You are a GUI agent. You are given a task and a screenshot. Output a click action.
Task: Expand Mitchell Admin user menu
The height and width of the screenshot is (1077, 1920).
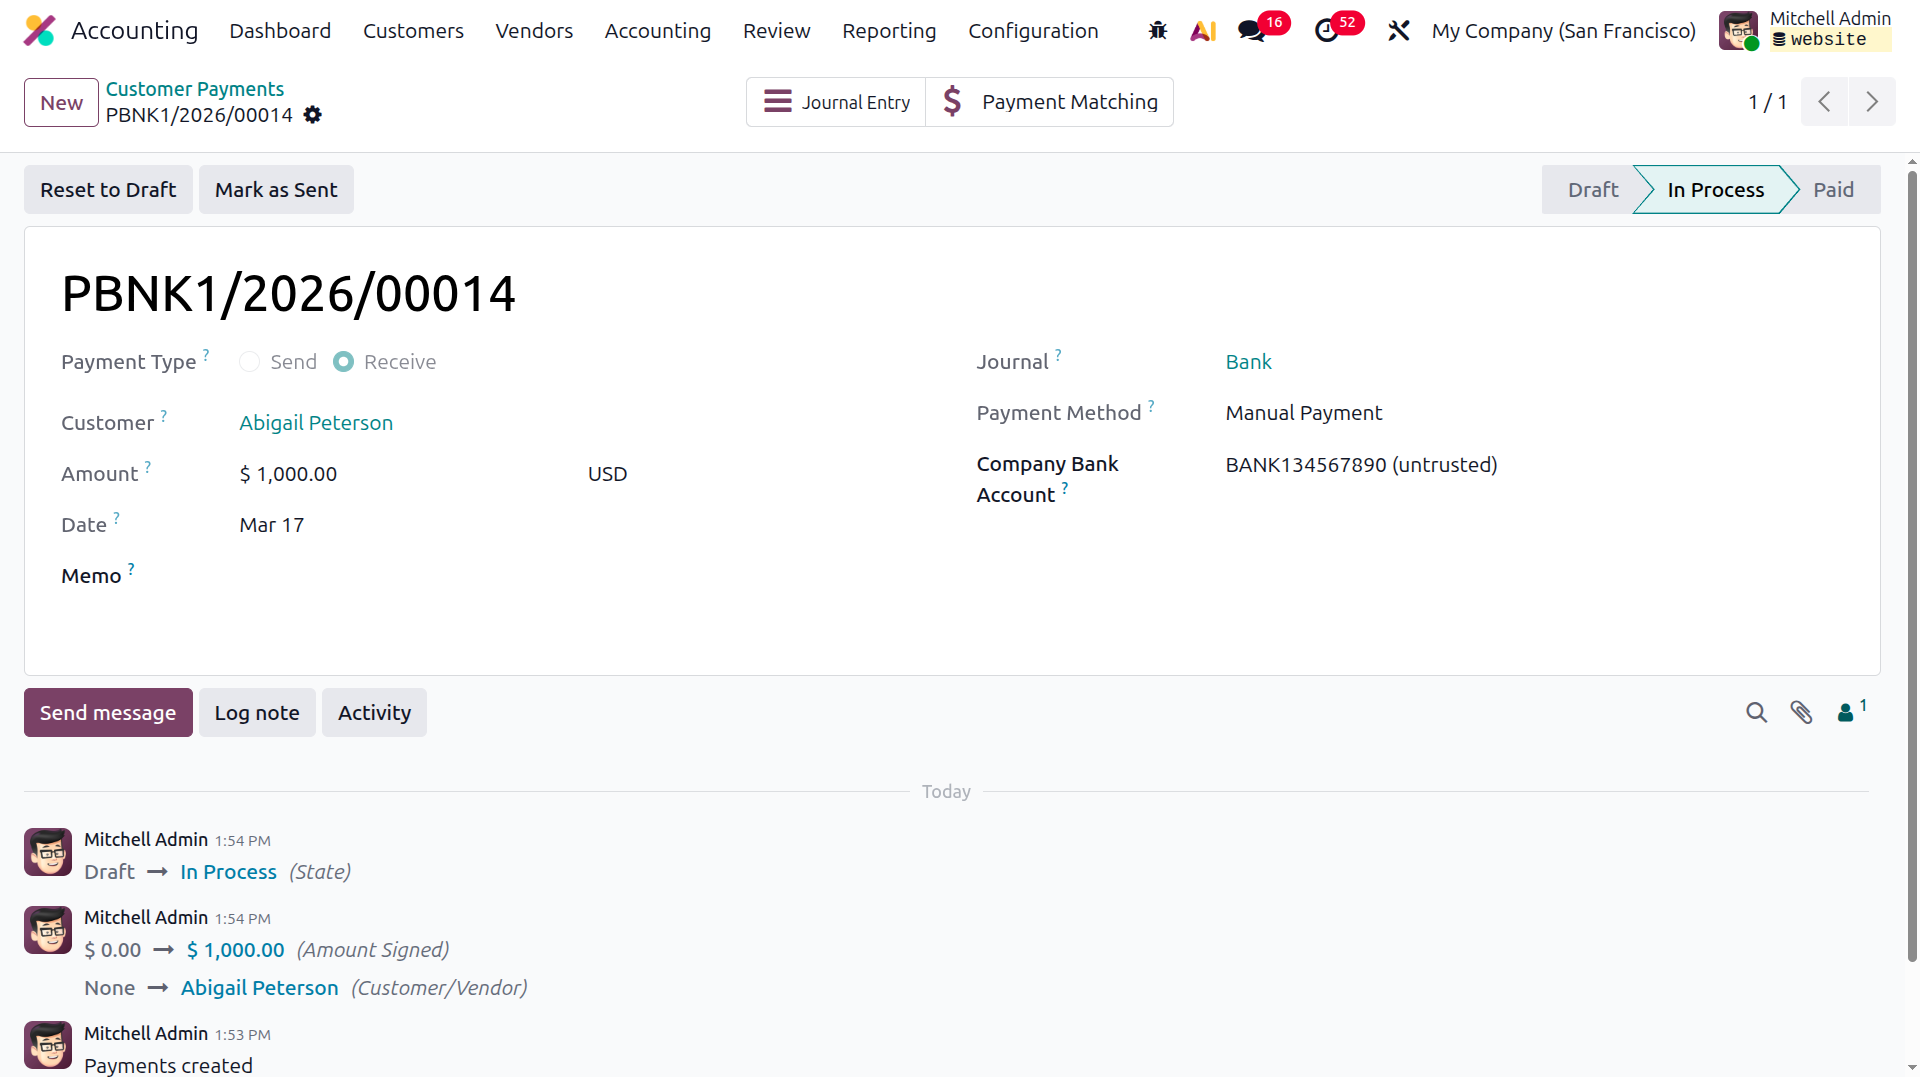(1806, 31)
